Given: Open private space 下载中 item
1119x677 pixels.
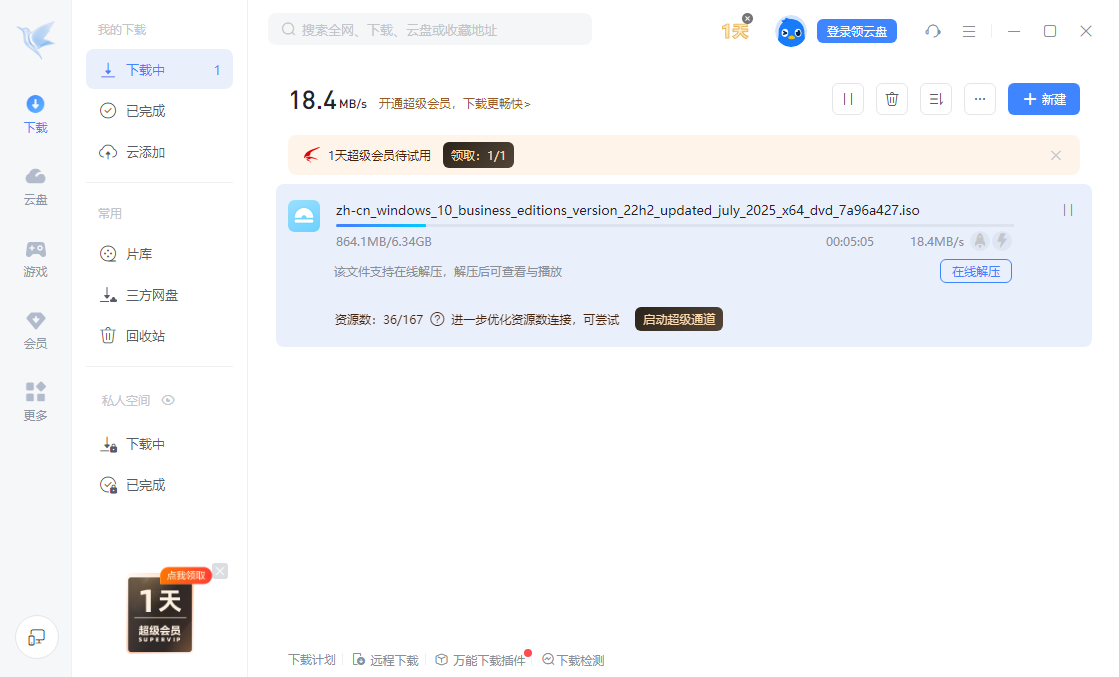Looking at the screenshot, I should click(x=159, y=444).
